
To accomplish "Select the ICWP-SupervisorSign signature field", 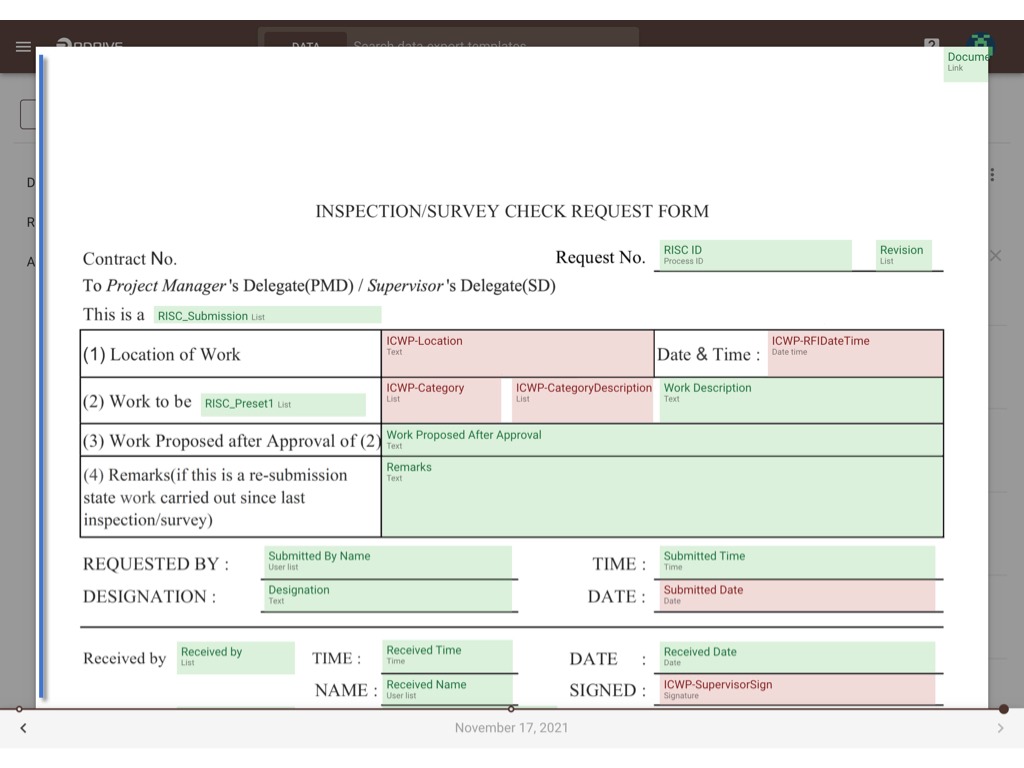I will coord(797,690).
